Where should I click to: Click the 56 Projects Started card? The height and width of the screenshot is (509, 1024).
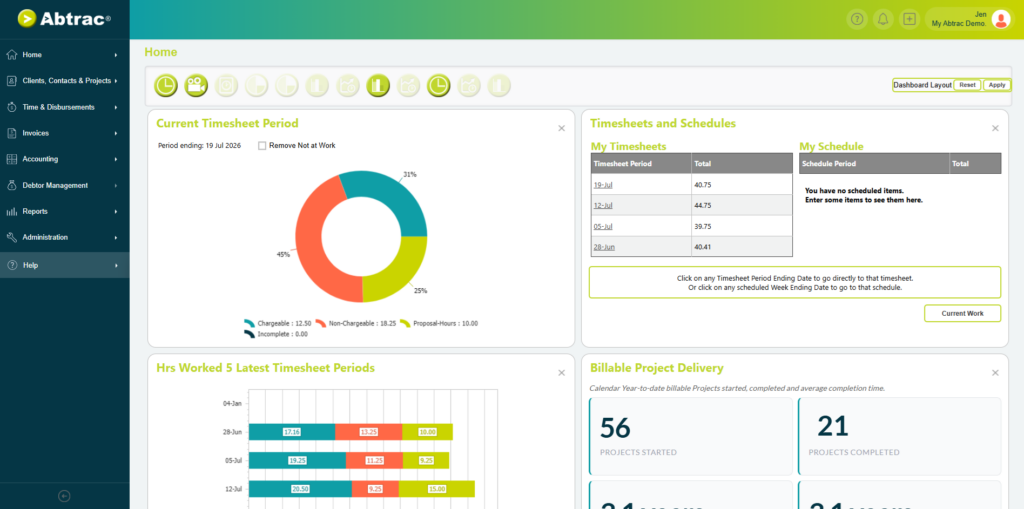(691, 436)
